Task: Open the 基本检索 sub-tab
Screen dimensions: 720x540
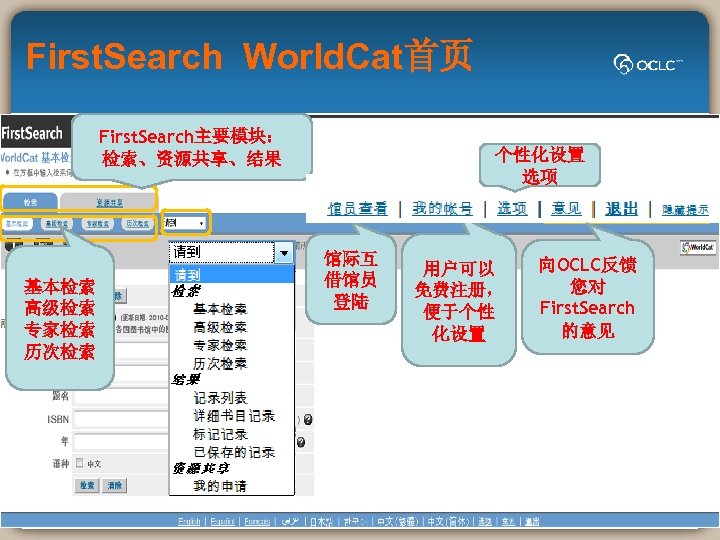Action: (x=17, y=224)
